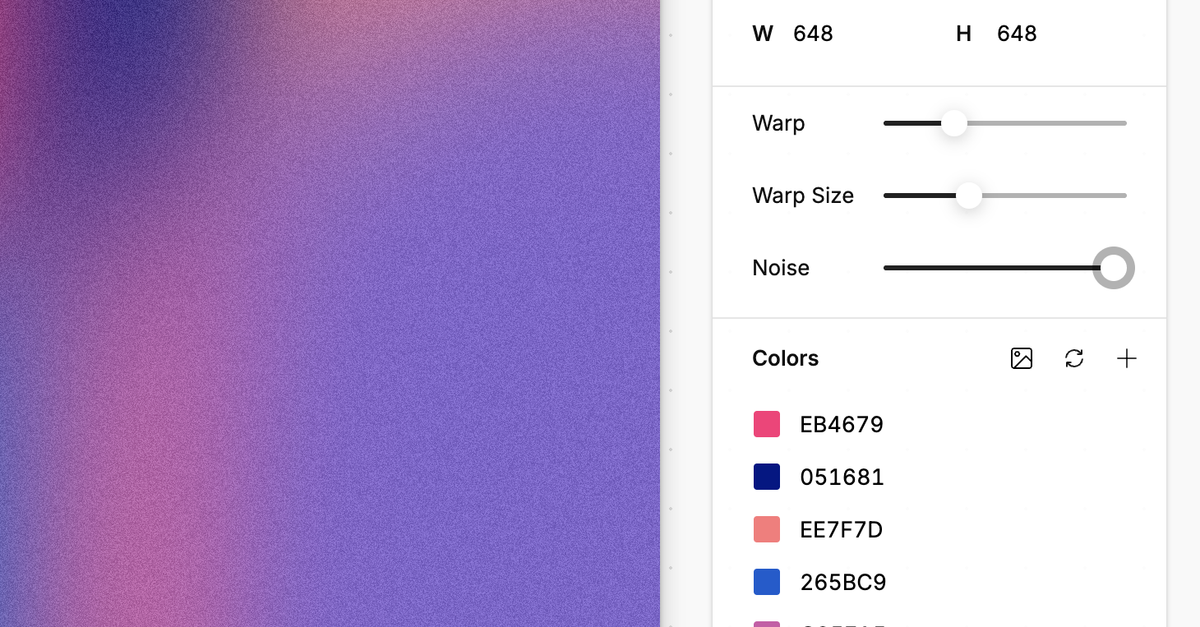Click the Colors section heading
Viewport: 1200px width, 627px height.
[785, 358]
